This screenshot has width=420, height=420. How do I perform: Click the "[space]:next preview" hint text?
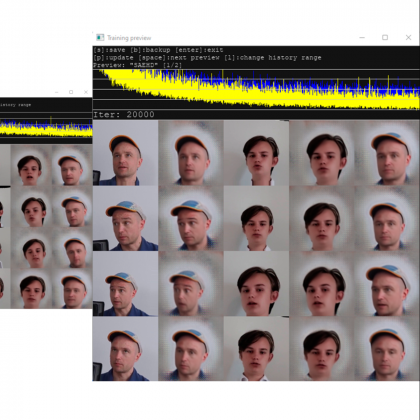click(x=179, y=58)
